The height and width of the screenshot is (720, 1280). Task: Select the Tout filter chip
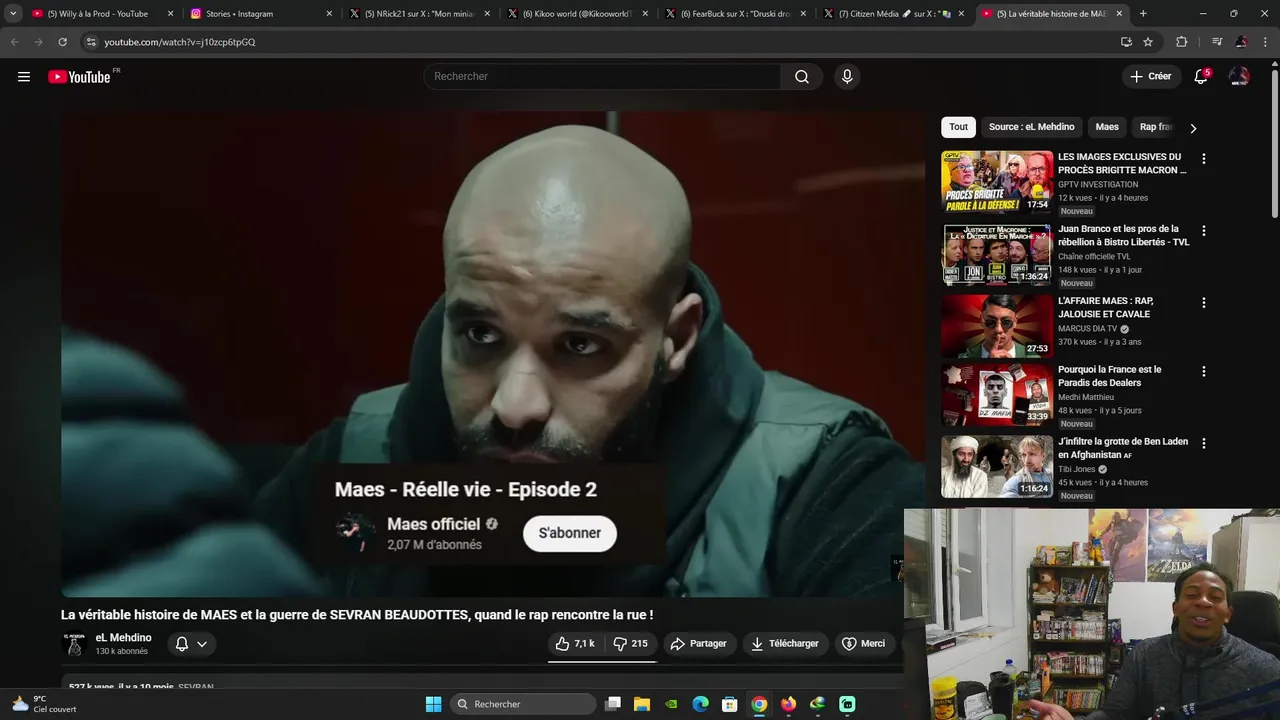click(x=958, y=127)
